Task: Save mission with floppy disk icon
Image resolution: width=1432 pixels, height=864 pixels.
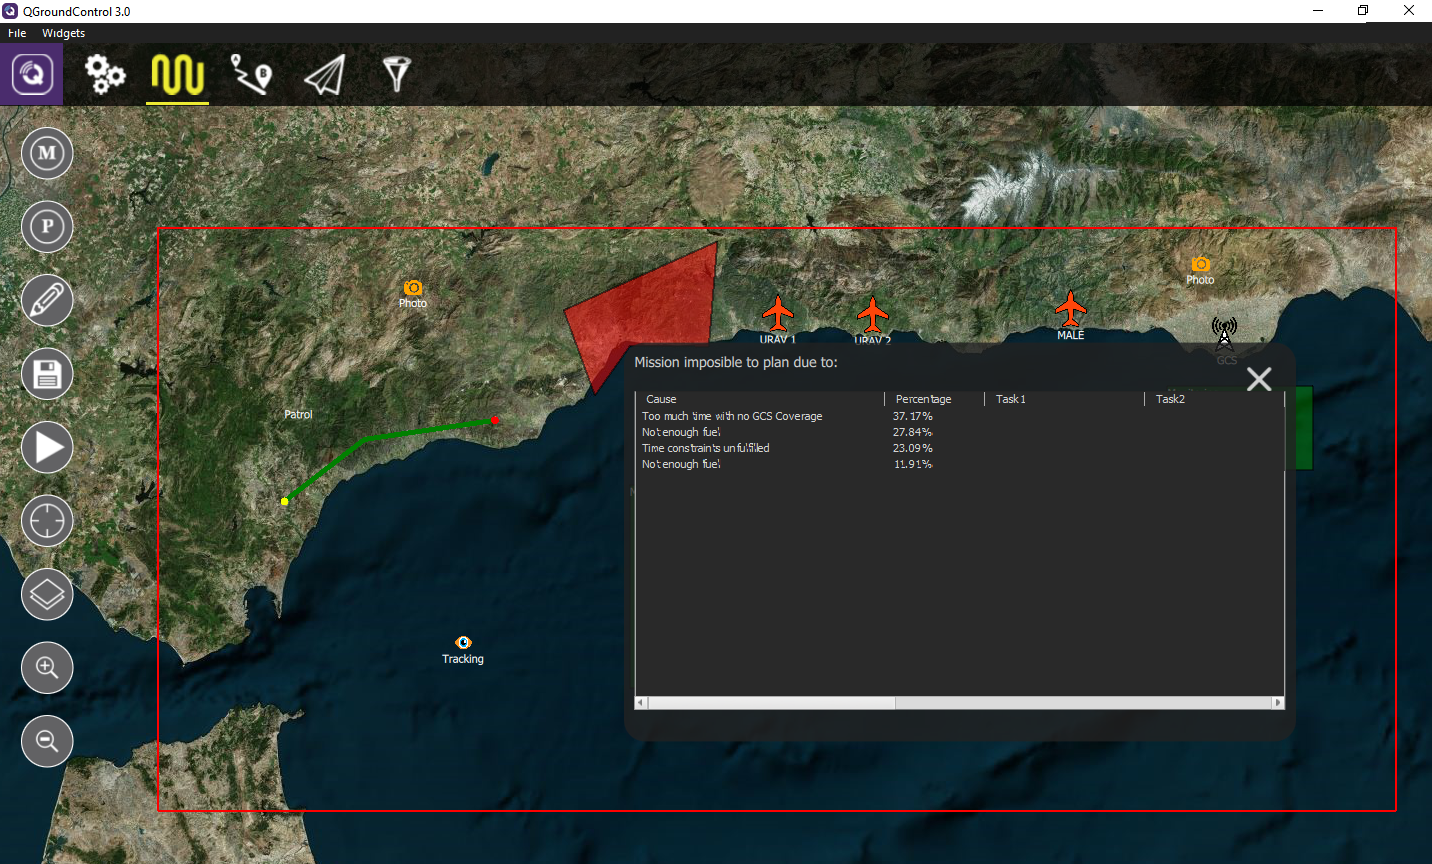Action: point(47,374)
